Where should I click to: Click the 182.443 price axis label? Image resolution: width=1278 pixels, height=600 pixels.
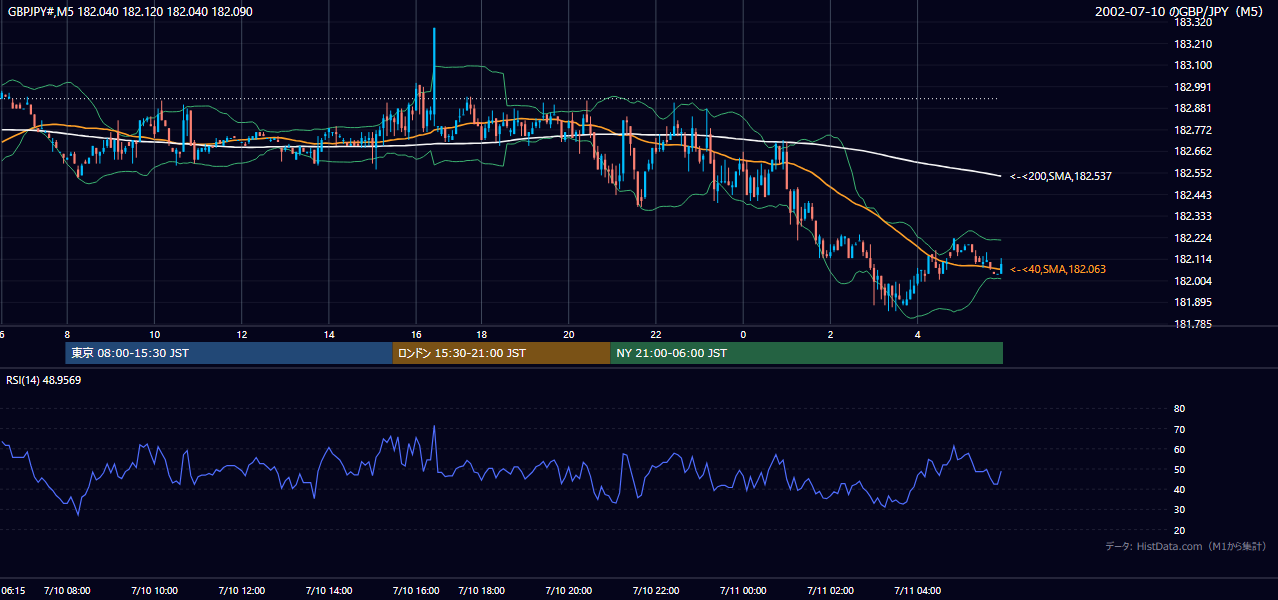[1192, 195]
